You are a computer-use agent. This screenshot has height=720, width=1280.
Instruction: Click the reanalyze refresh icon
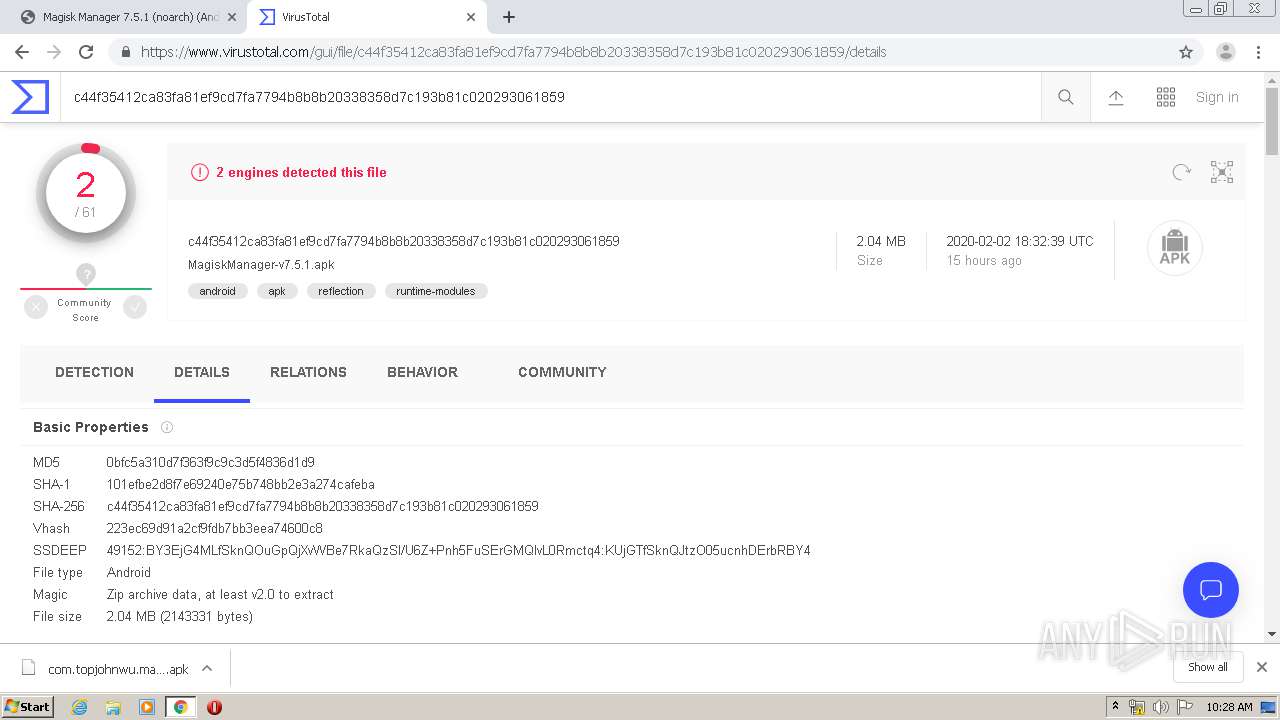(1182, 172)
